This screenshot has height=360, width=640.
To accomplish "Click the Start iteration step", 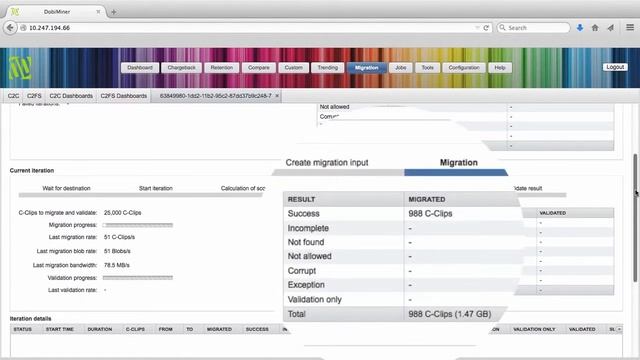I will point(156,189).
